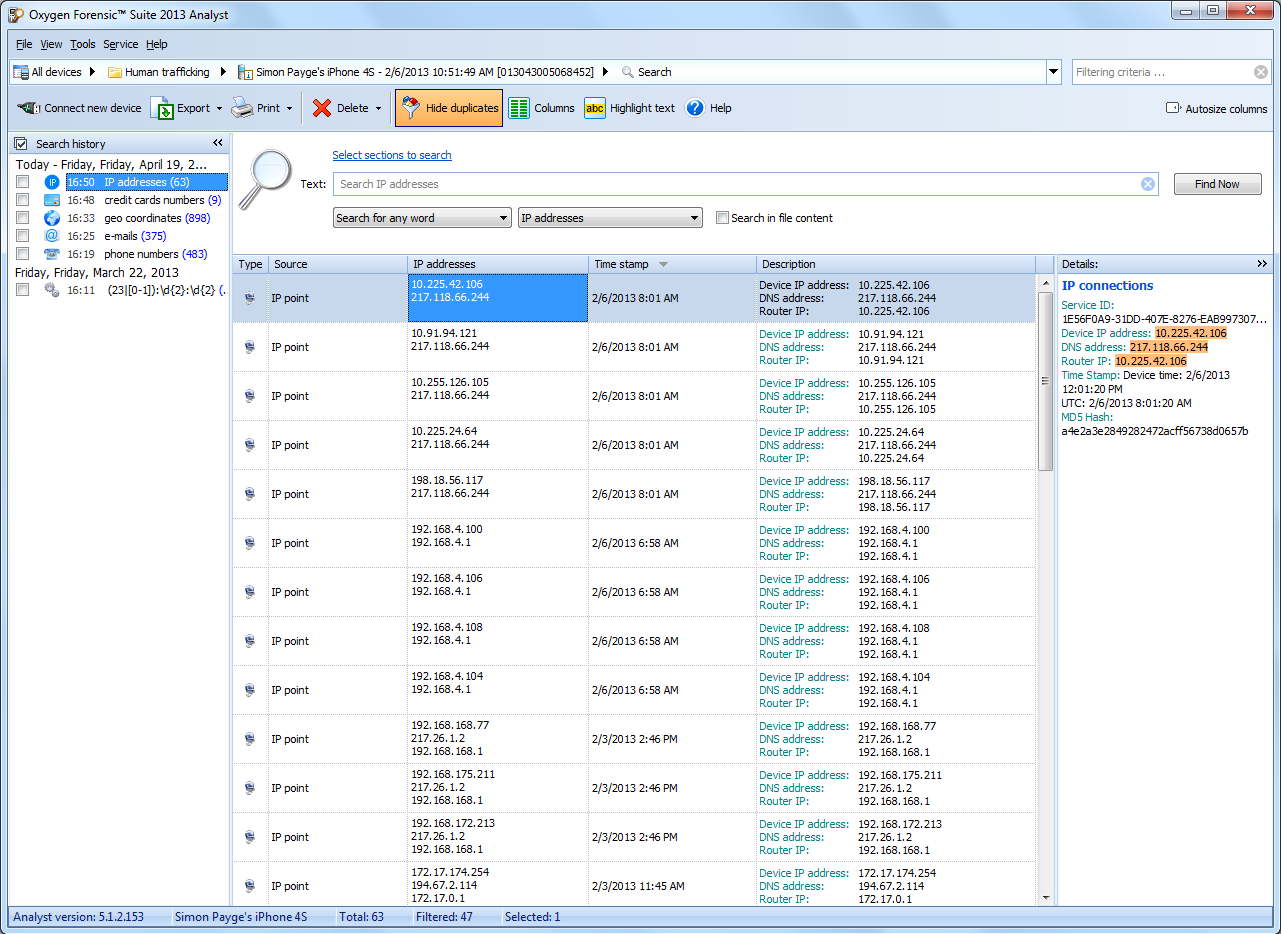Click the Simon Payge's iPhone 4S breadcrumb
The image size is (1281, 934).
[x=416, y=72]
